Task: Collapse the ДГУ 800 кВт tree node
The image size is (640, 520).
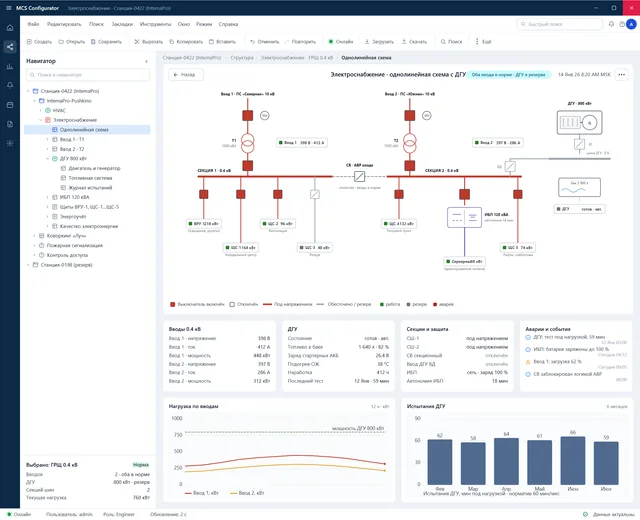Action: 47,159
